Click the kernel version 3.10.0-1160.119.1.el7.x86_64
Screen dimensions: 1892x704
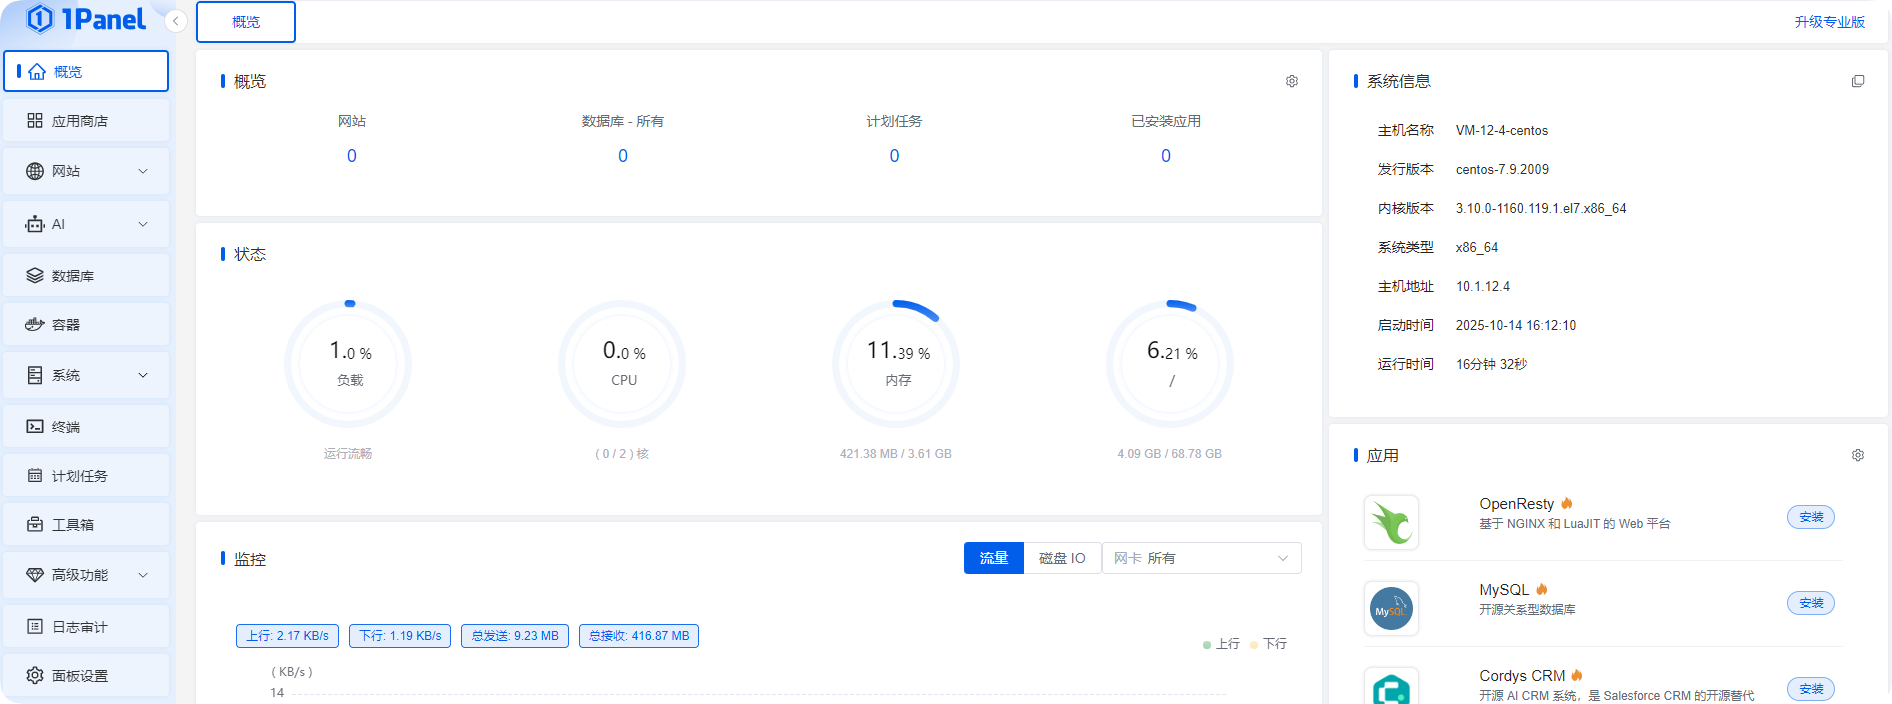[1541, 209]
